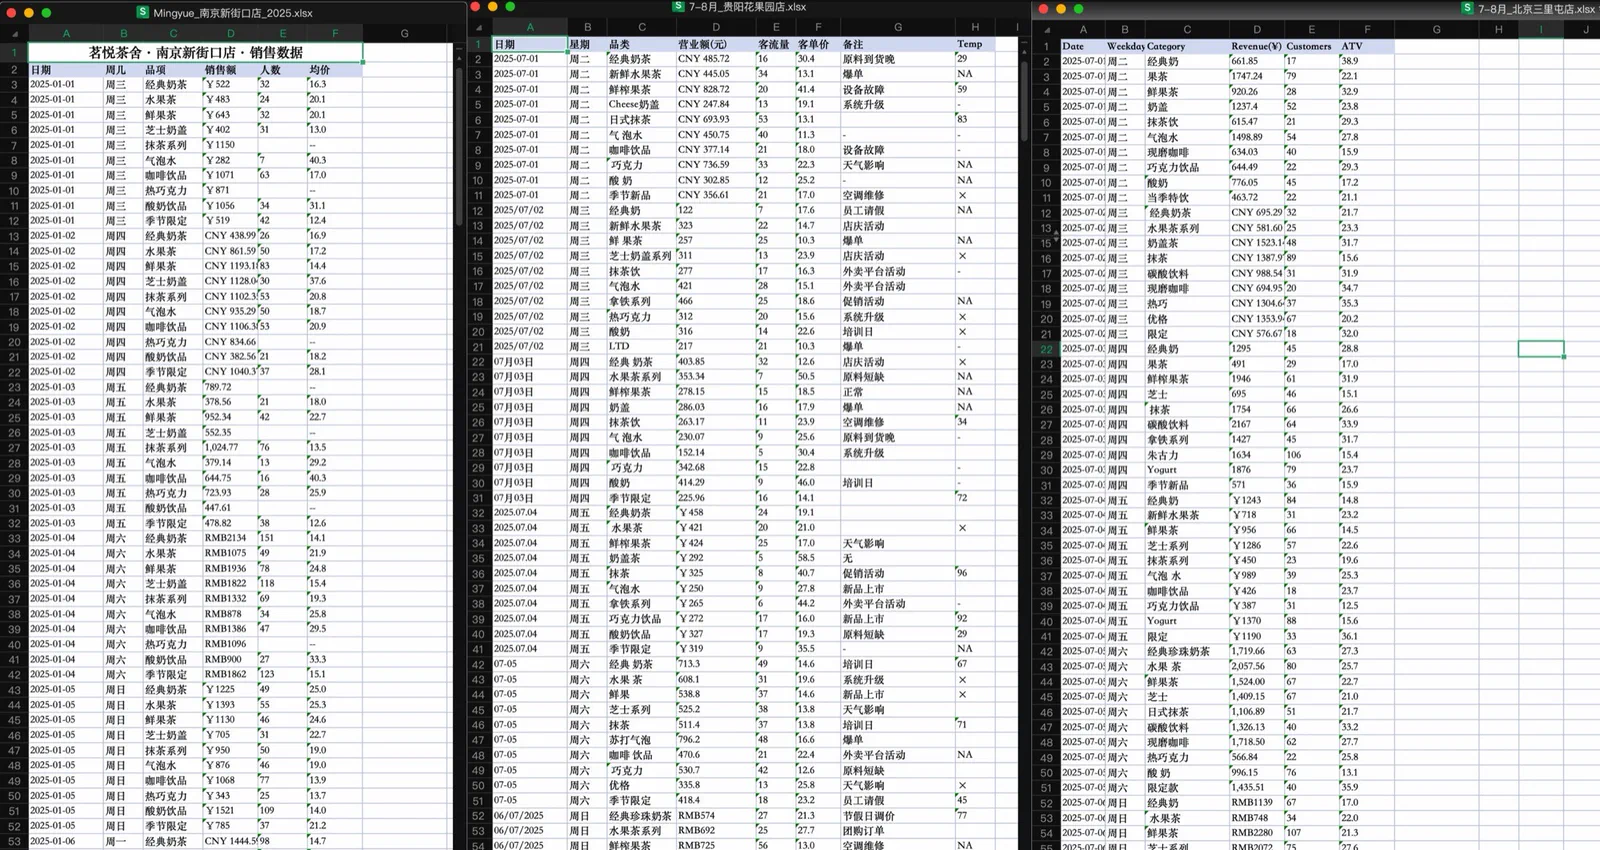Select the 优格 cell

coord(641,785)
